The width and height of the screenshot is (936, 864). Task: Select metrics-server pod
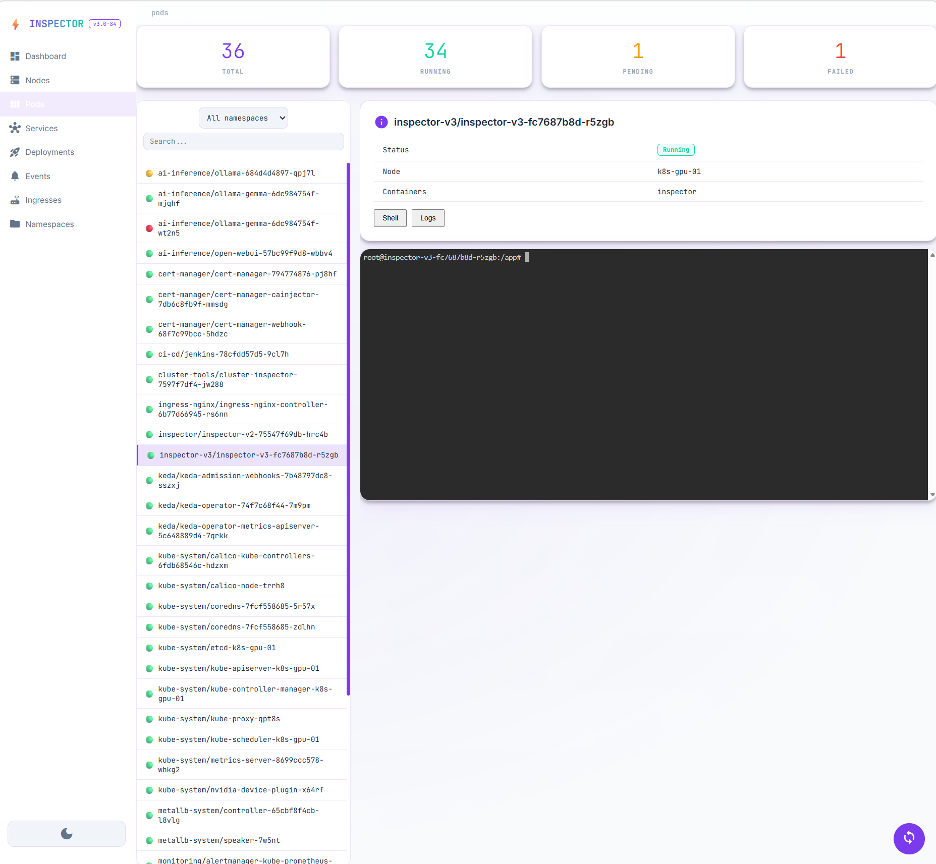(242, 765)
